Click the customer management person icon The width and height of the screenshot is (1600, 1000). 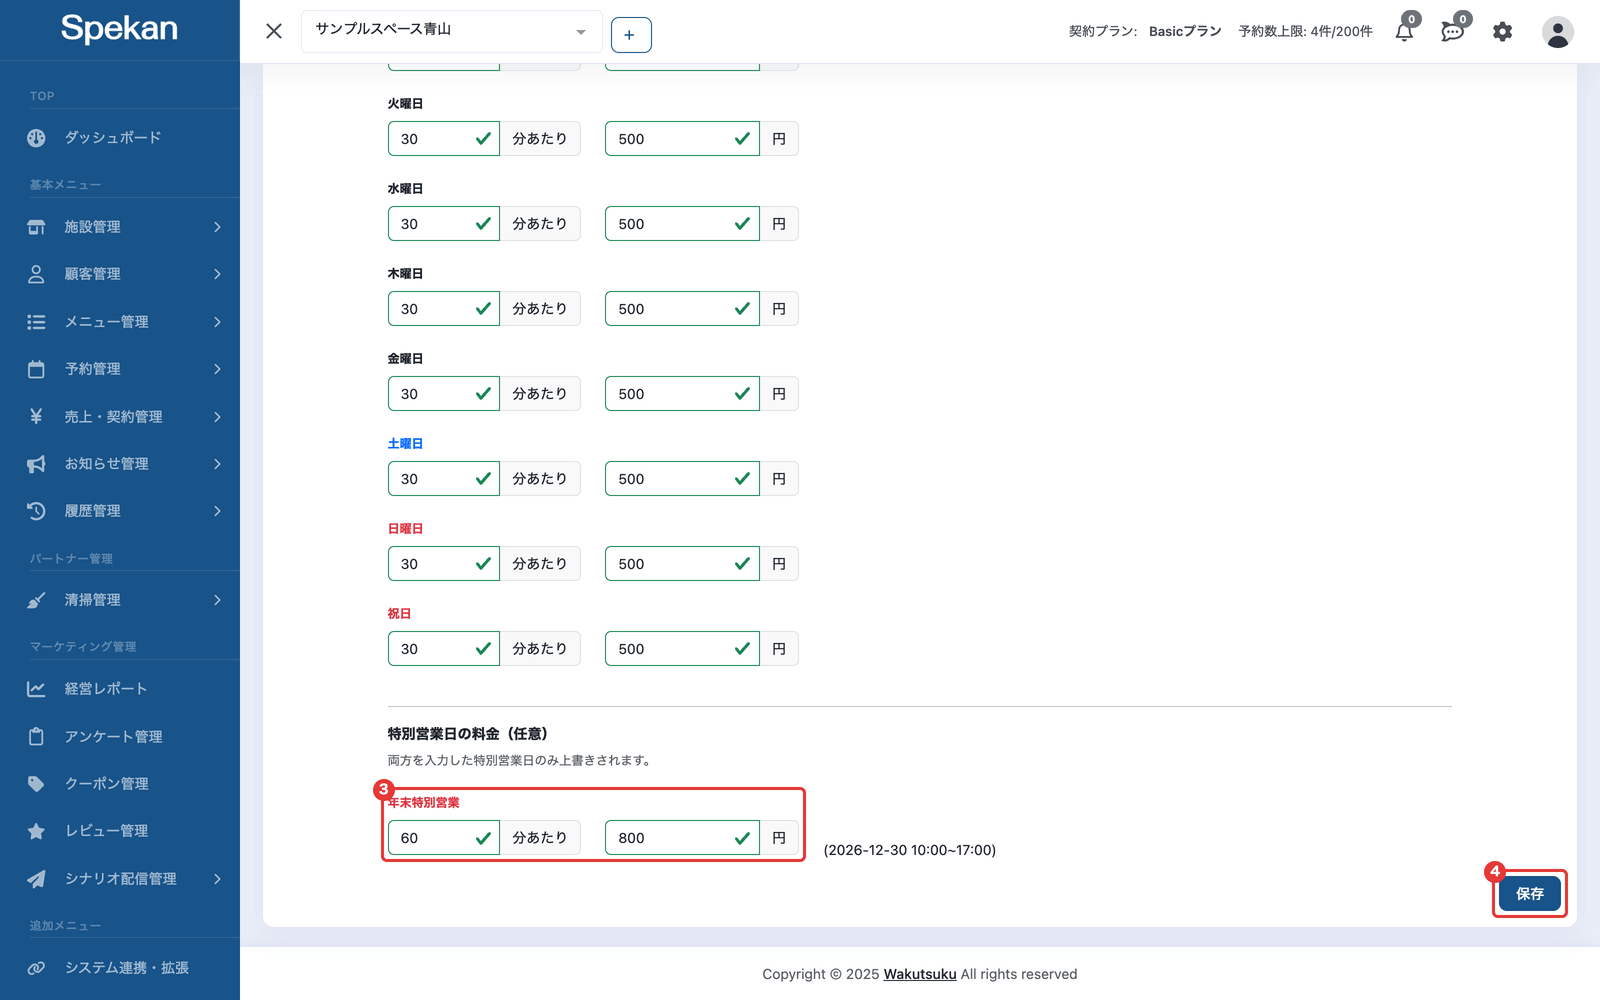coord(36,274)
